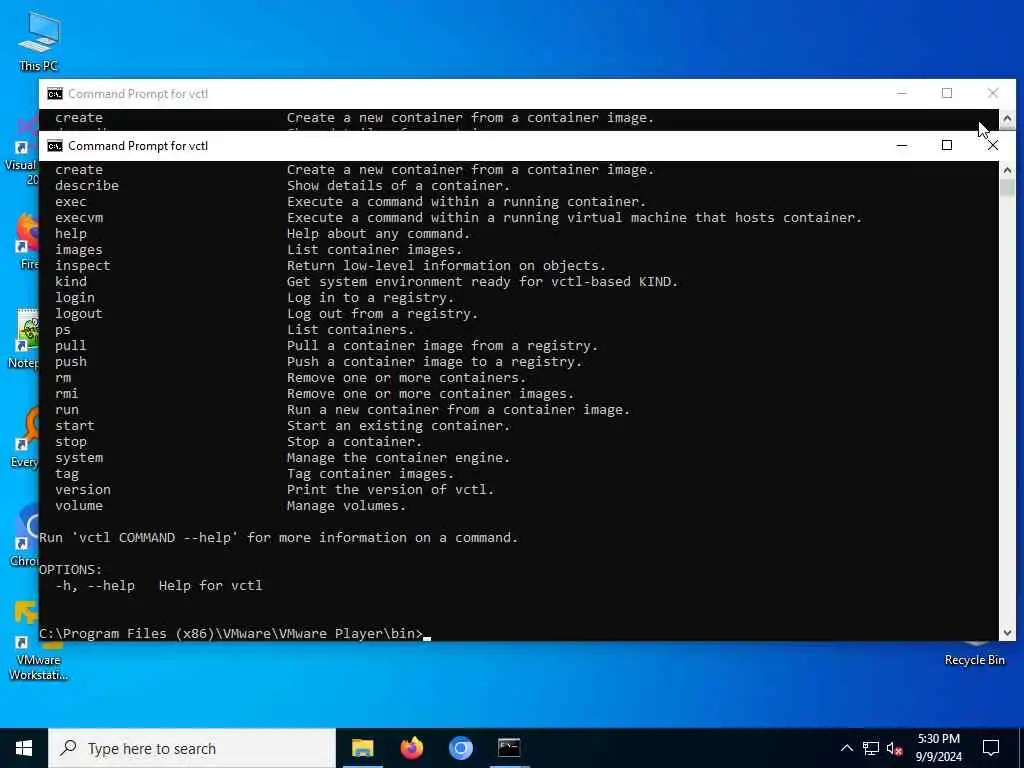Click the 'version' command text
This screenshot has height=768, width=1024.
(x=83, y=490)
